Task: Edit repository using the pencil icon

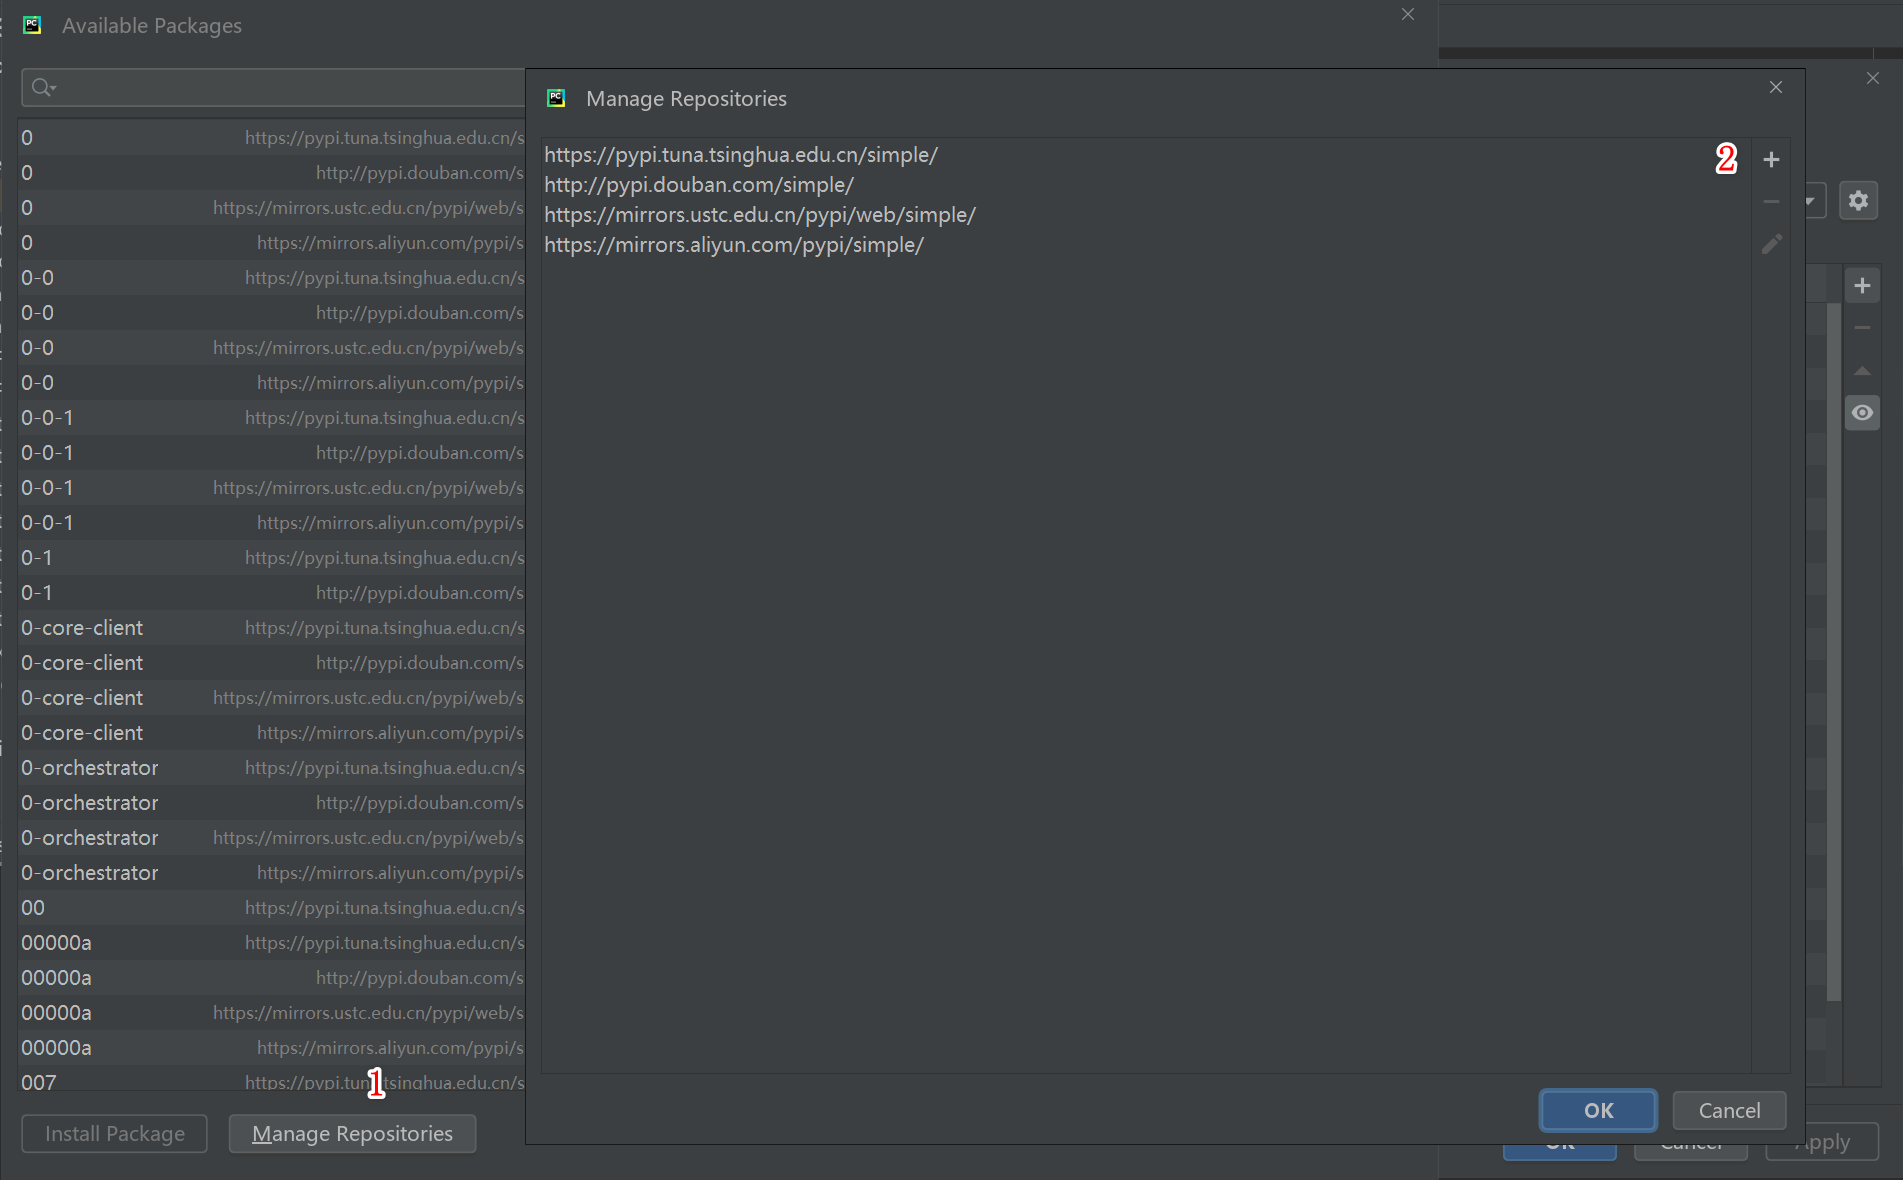Action: click(x=1771, y=243)
